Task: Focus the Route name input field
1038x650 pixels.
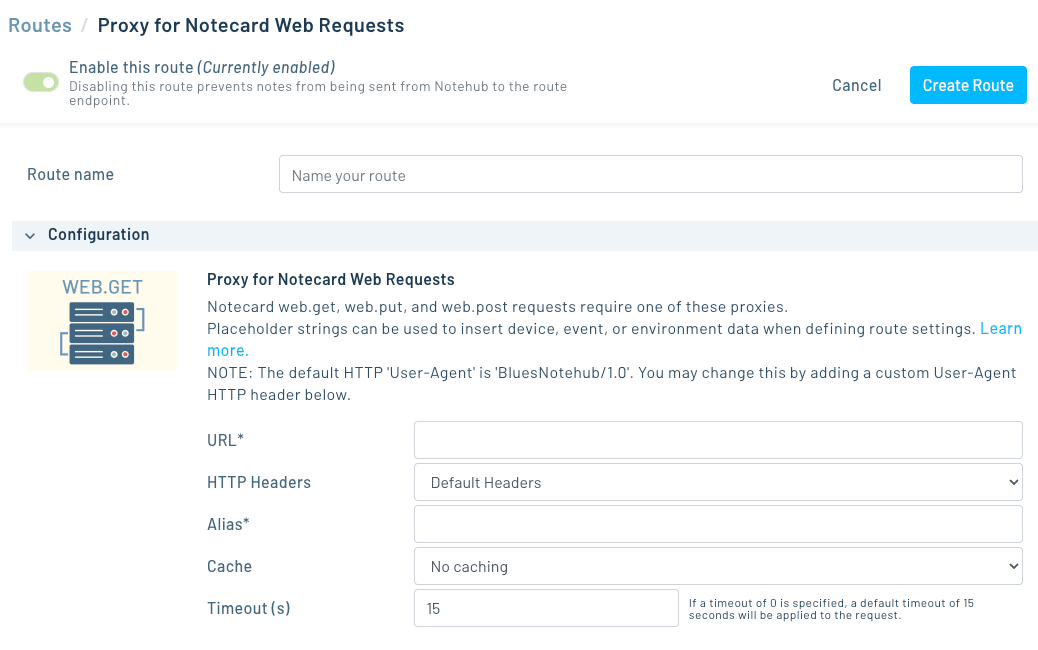Action: [650, 175]
